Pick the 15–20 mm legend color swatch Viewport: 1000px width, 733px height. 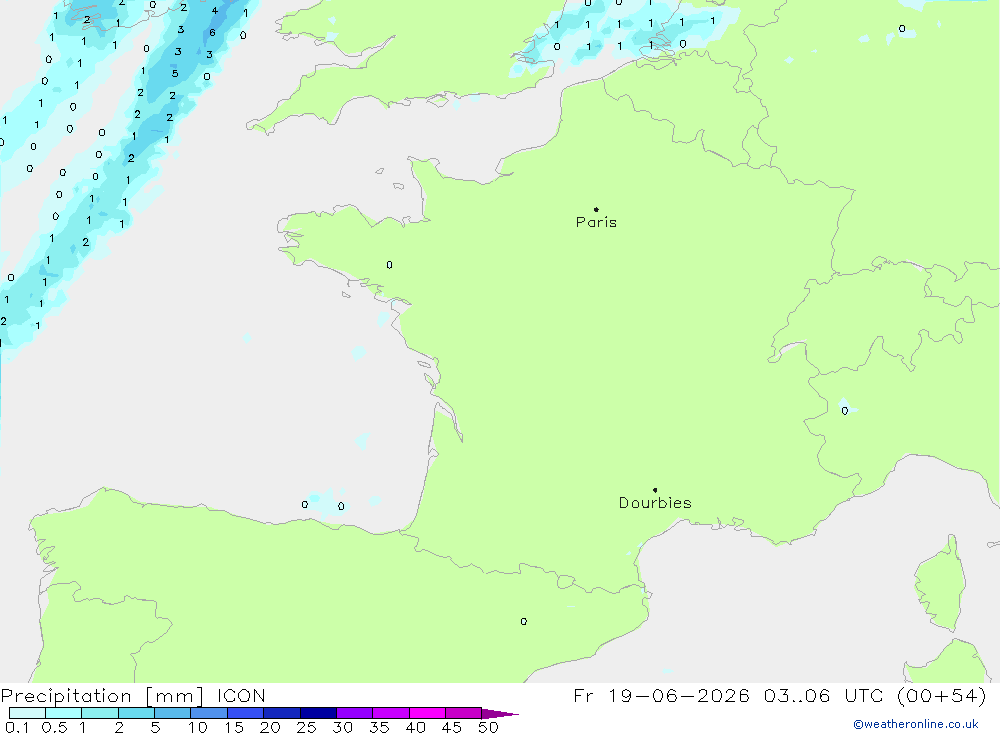coord(245,713)
